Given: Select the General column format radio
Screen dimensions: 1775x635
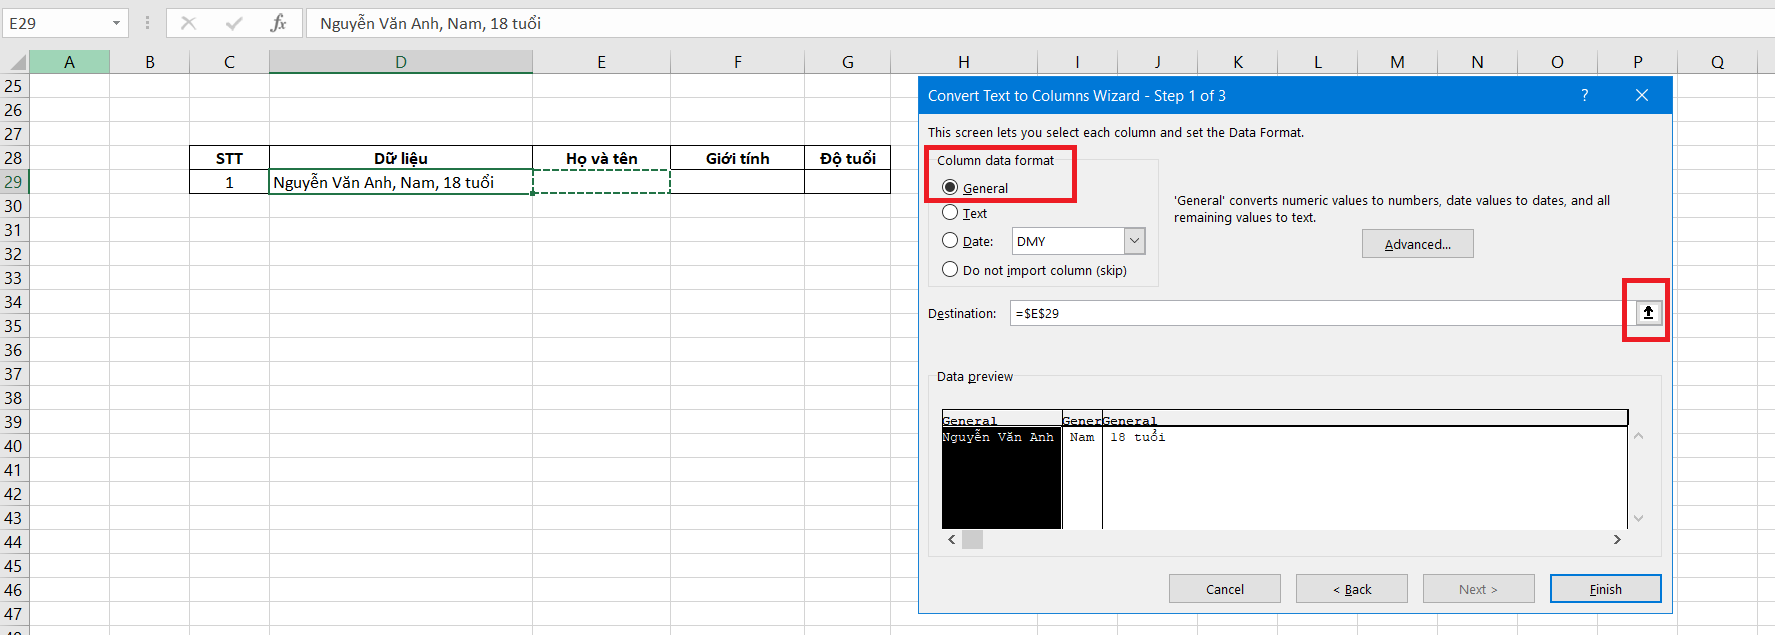Looking at the screenshot, I should tap(950, 188).
